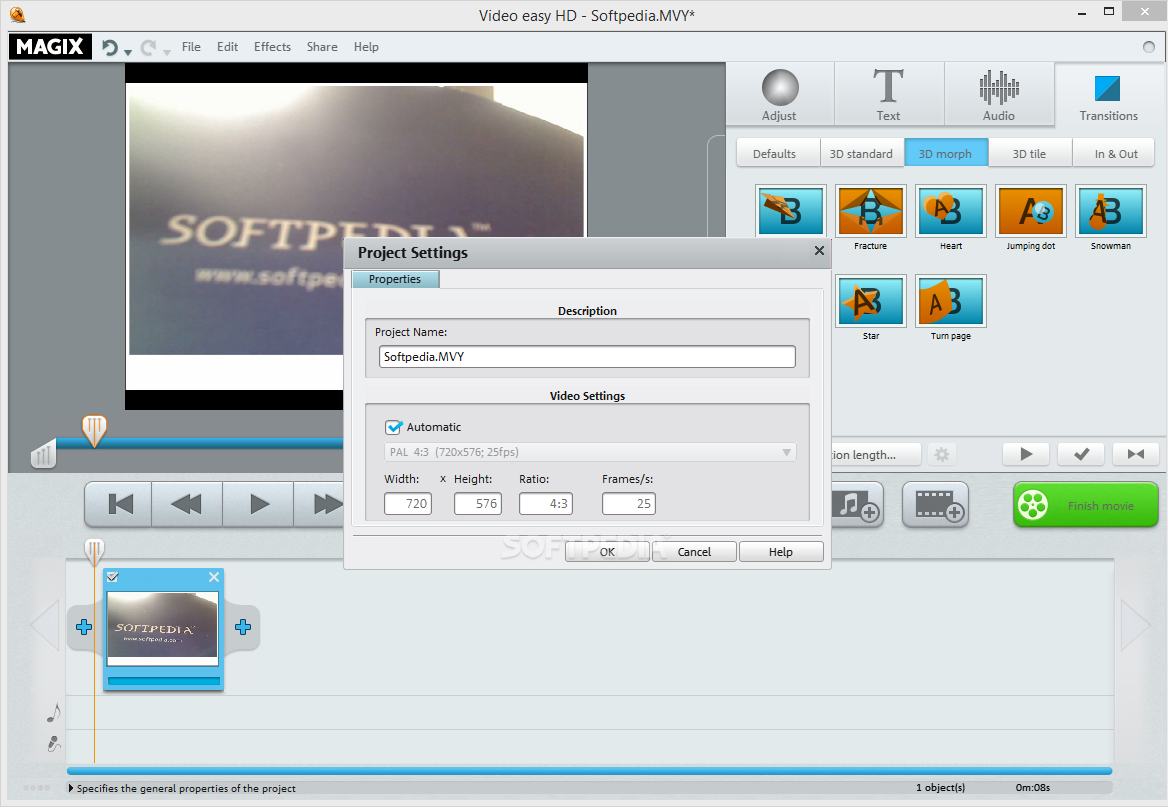Click the MAGIX logo
Screen dimensions: 1168x807
[x=50, y=46]
